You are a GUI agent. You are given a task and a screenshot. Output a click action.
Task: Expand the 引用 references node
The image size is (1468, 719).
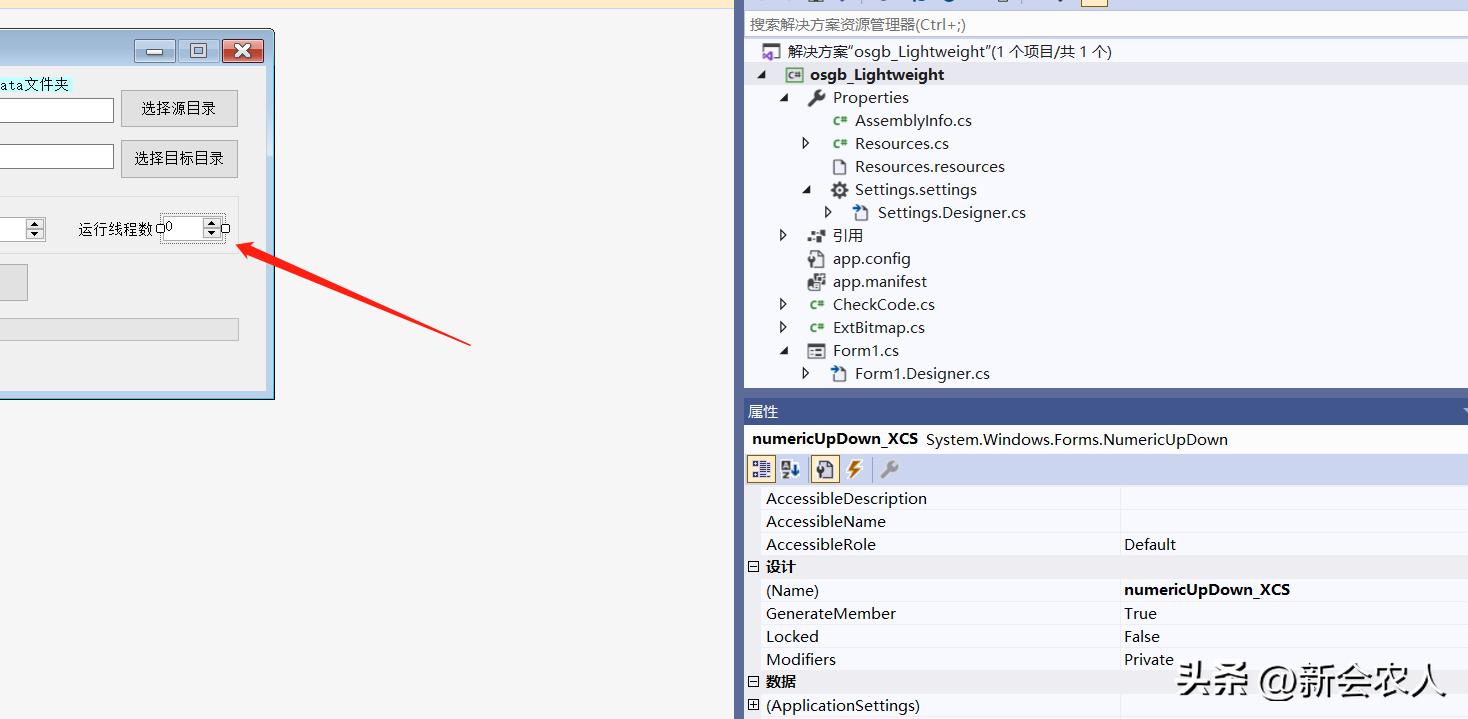tap(783, 235)
